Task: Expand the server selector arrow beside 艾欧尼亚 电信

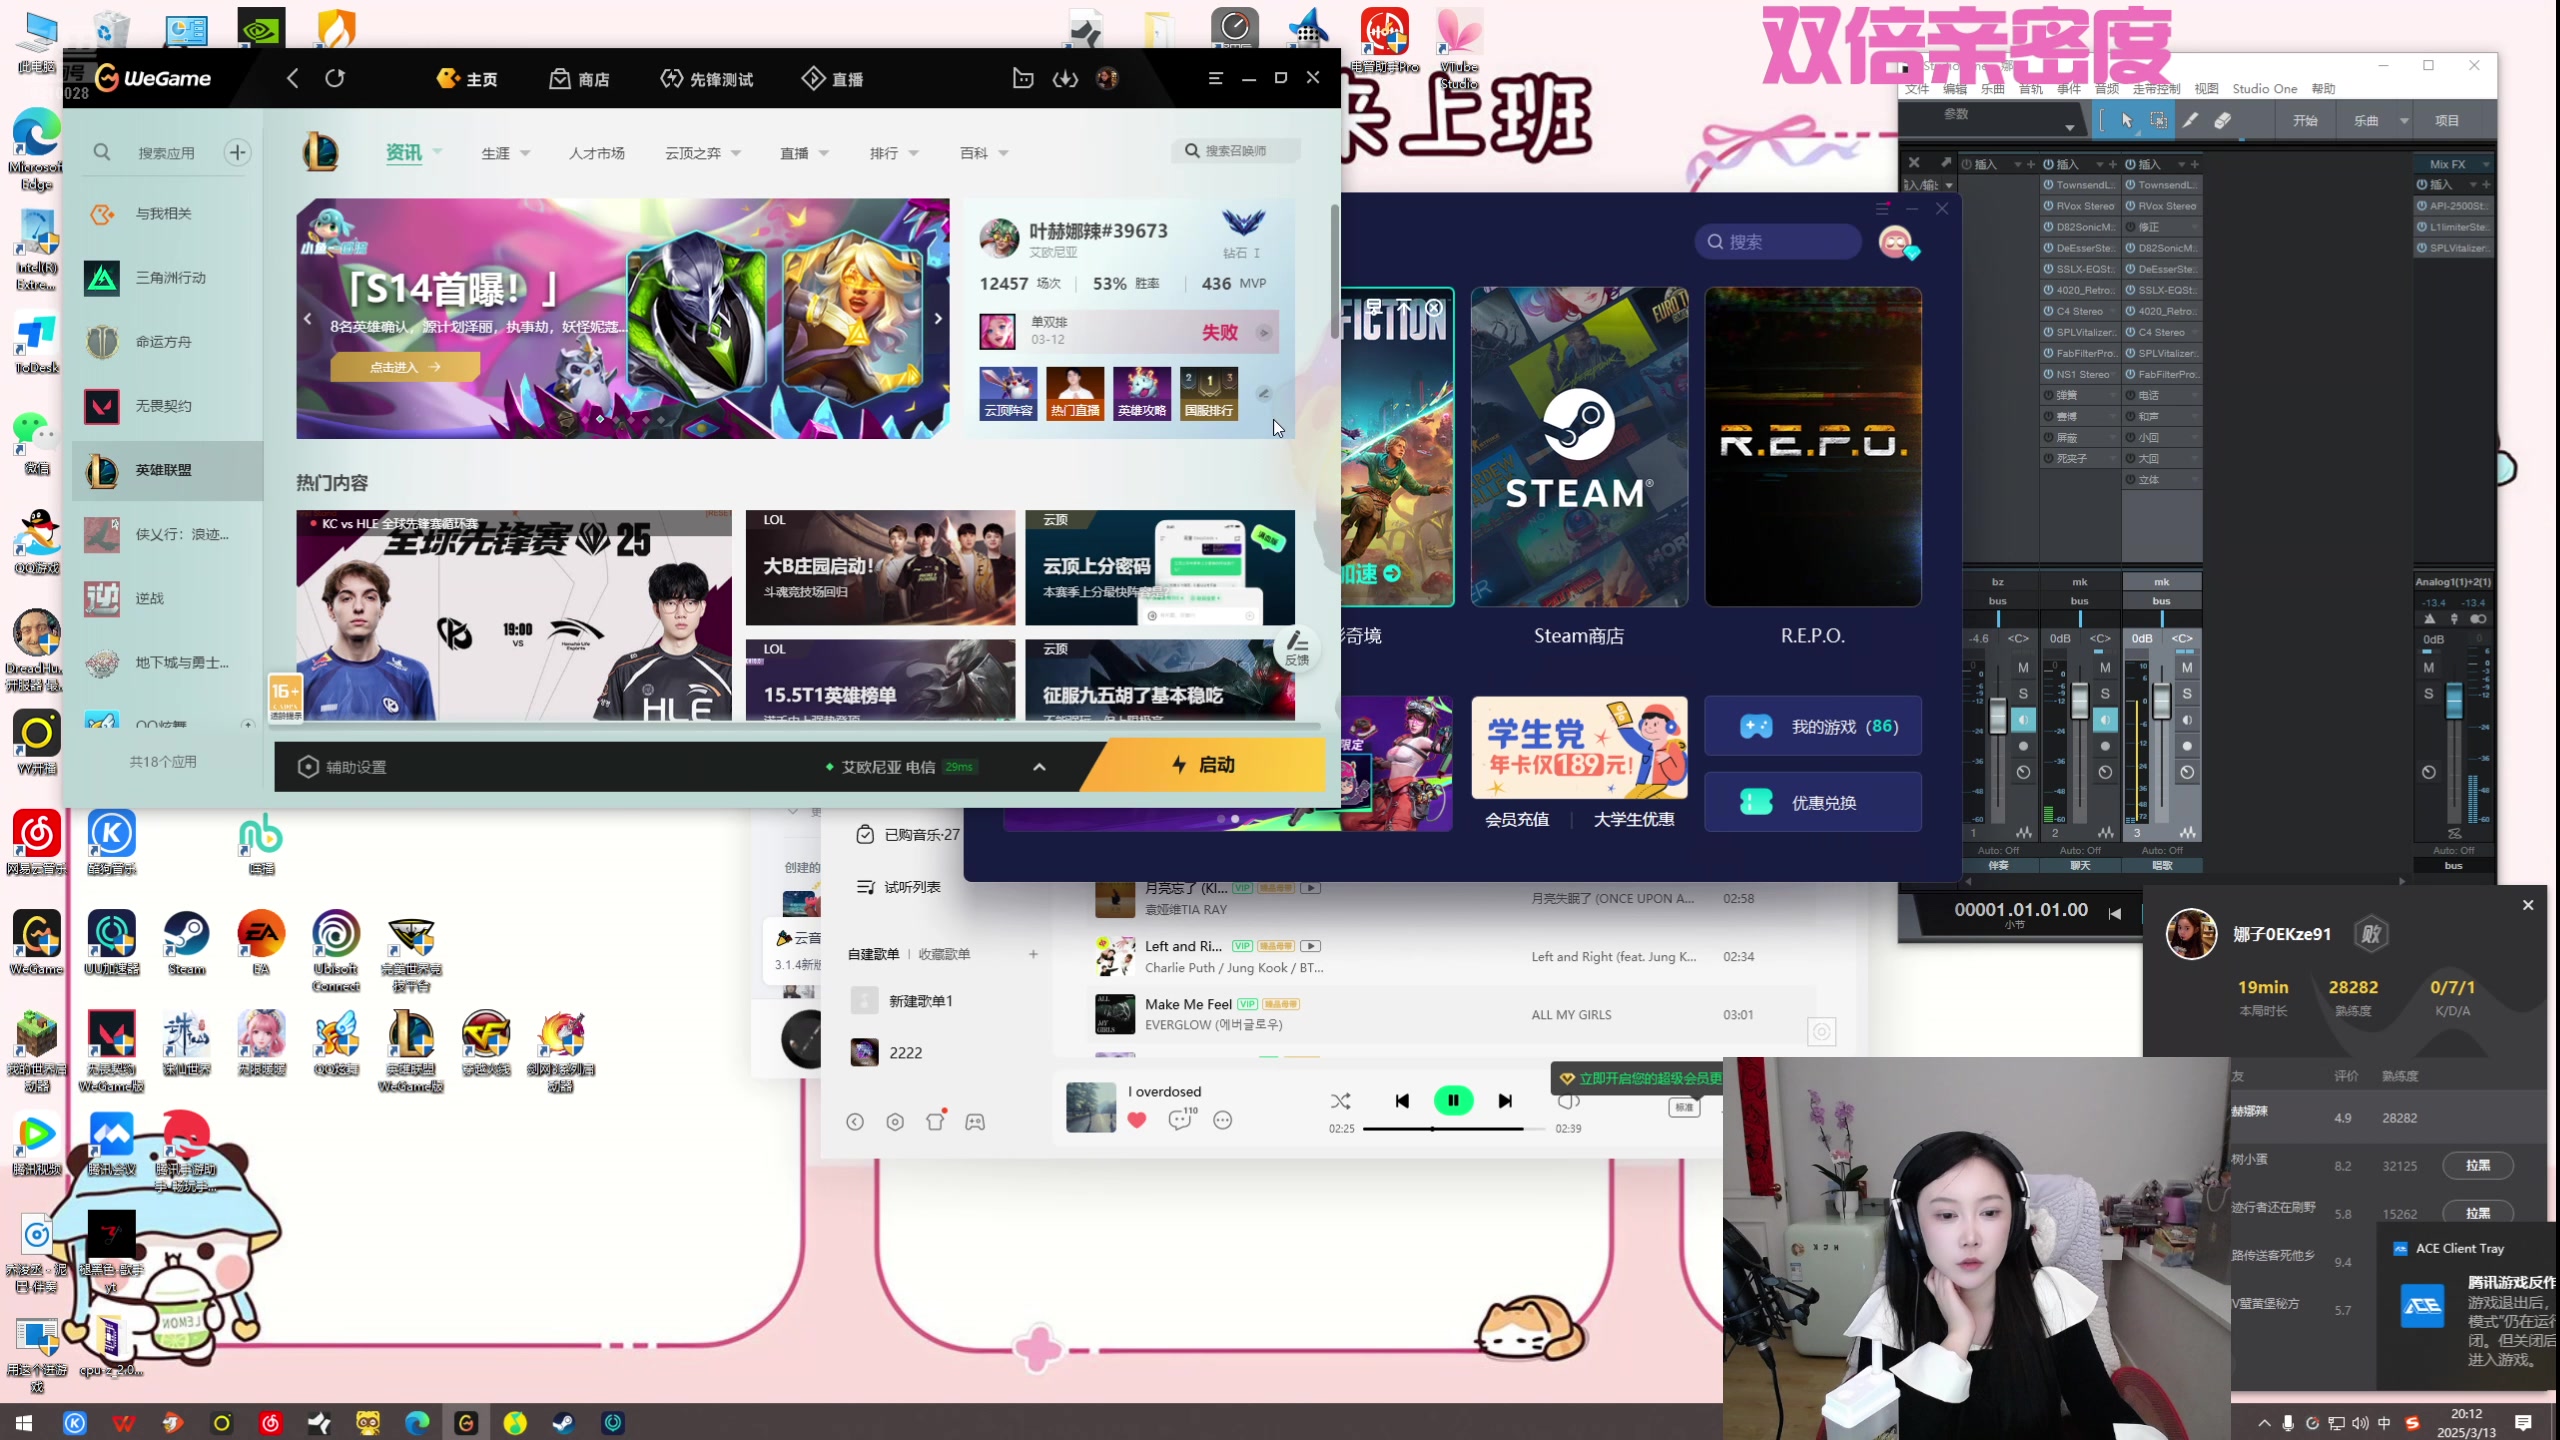Action: pos(1039,767)
